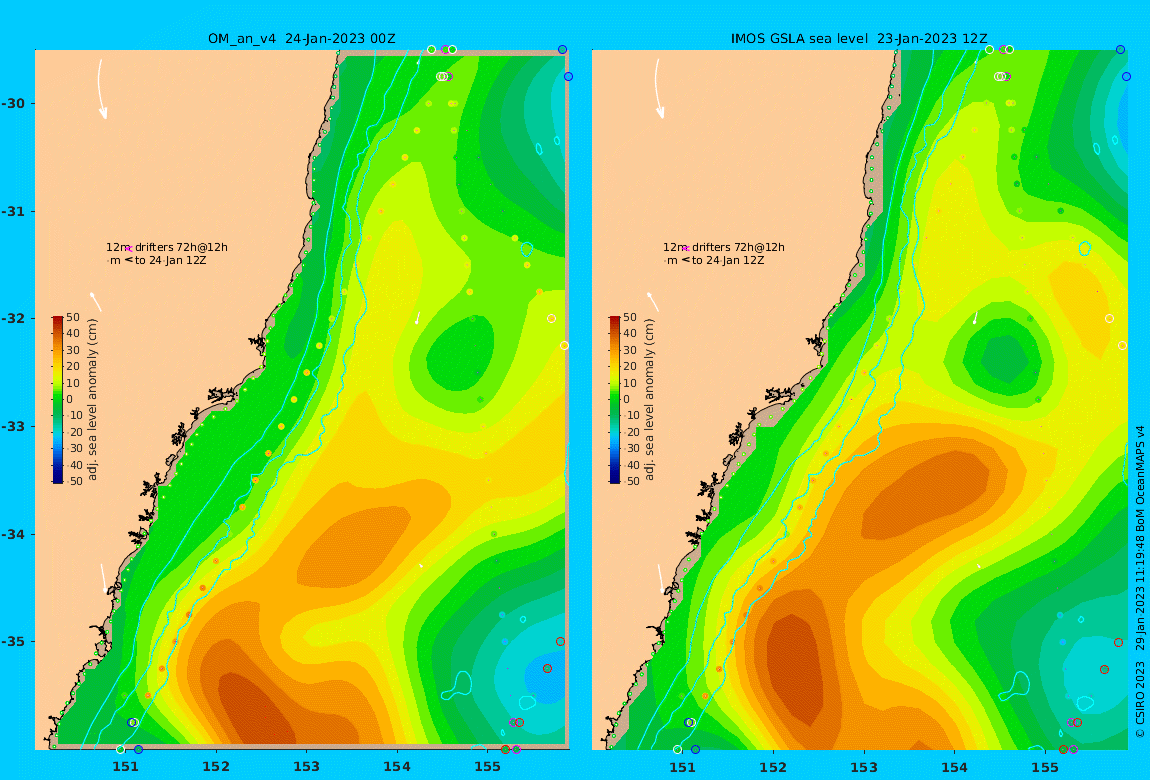Screen dimensions: 1150x780
Task: Click longitude 155 label under left map
Action: (487, 767)
